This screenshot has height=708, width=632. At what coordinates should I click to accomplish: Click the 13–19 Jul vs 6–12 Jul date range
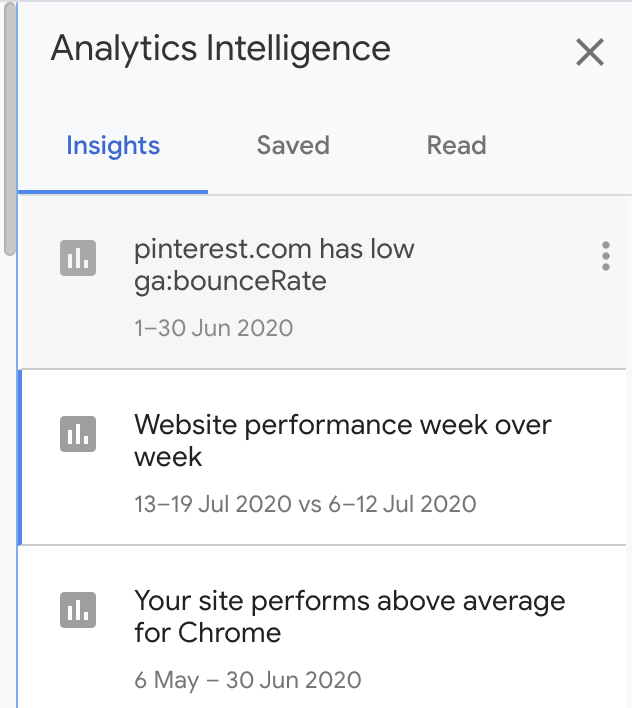(x=305, y=503)
